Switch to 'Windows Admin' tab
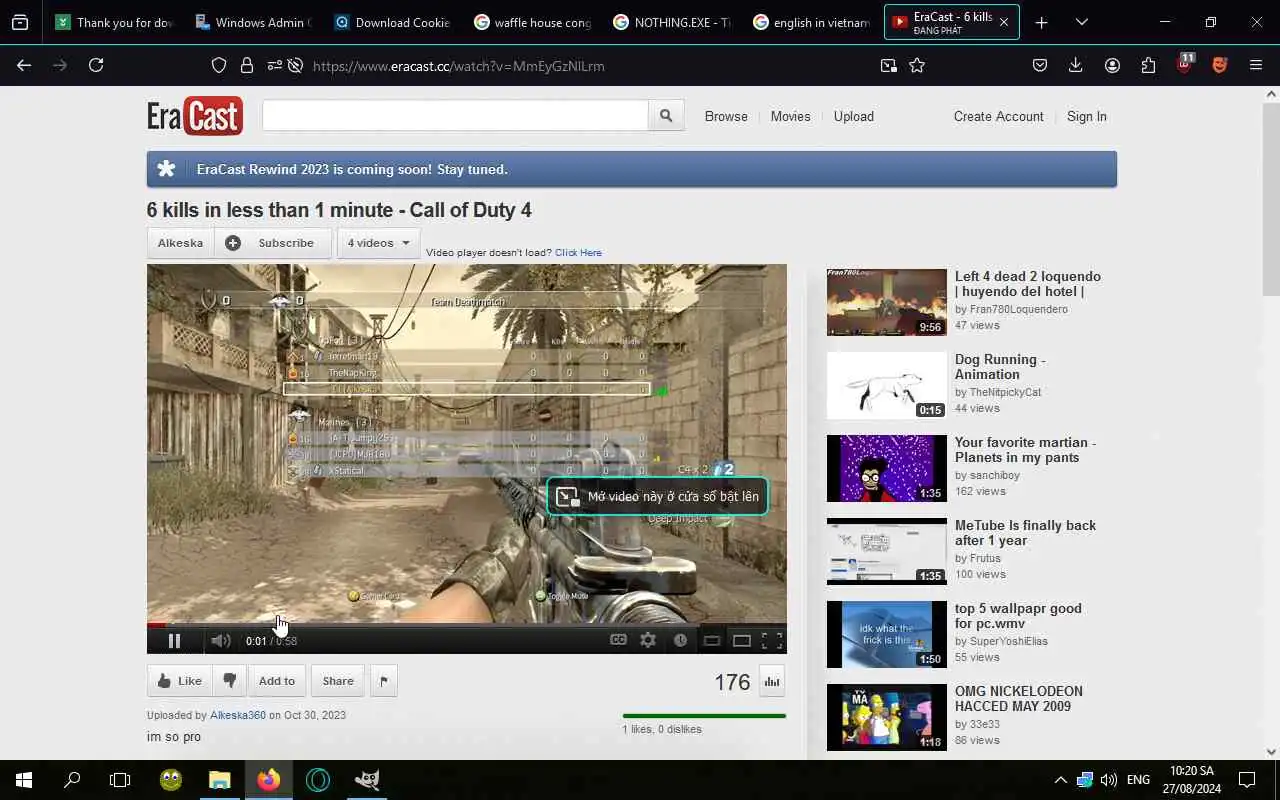Image resolution: width=1280 pixels, height=800 pixels. click(x=254, y=22)
